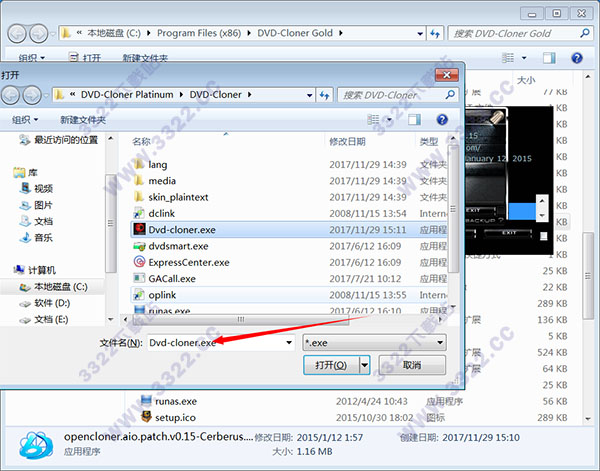This screenshot has width=600, height=471.
Task: Click 打开 in the Explorer toolbar
Action: (85, 58)
